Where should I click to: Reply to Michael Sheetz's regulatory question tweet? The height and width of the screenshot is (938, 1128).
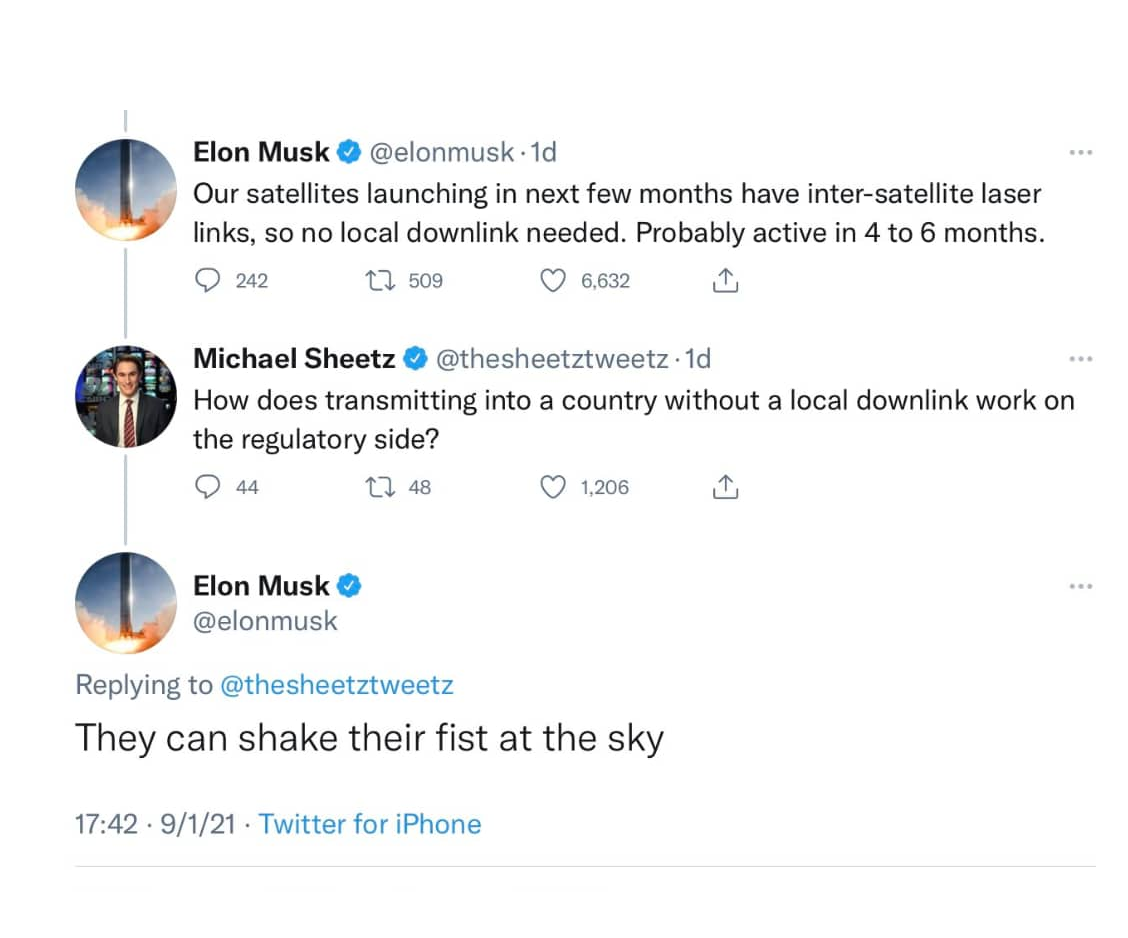(207, 487)
